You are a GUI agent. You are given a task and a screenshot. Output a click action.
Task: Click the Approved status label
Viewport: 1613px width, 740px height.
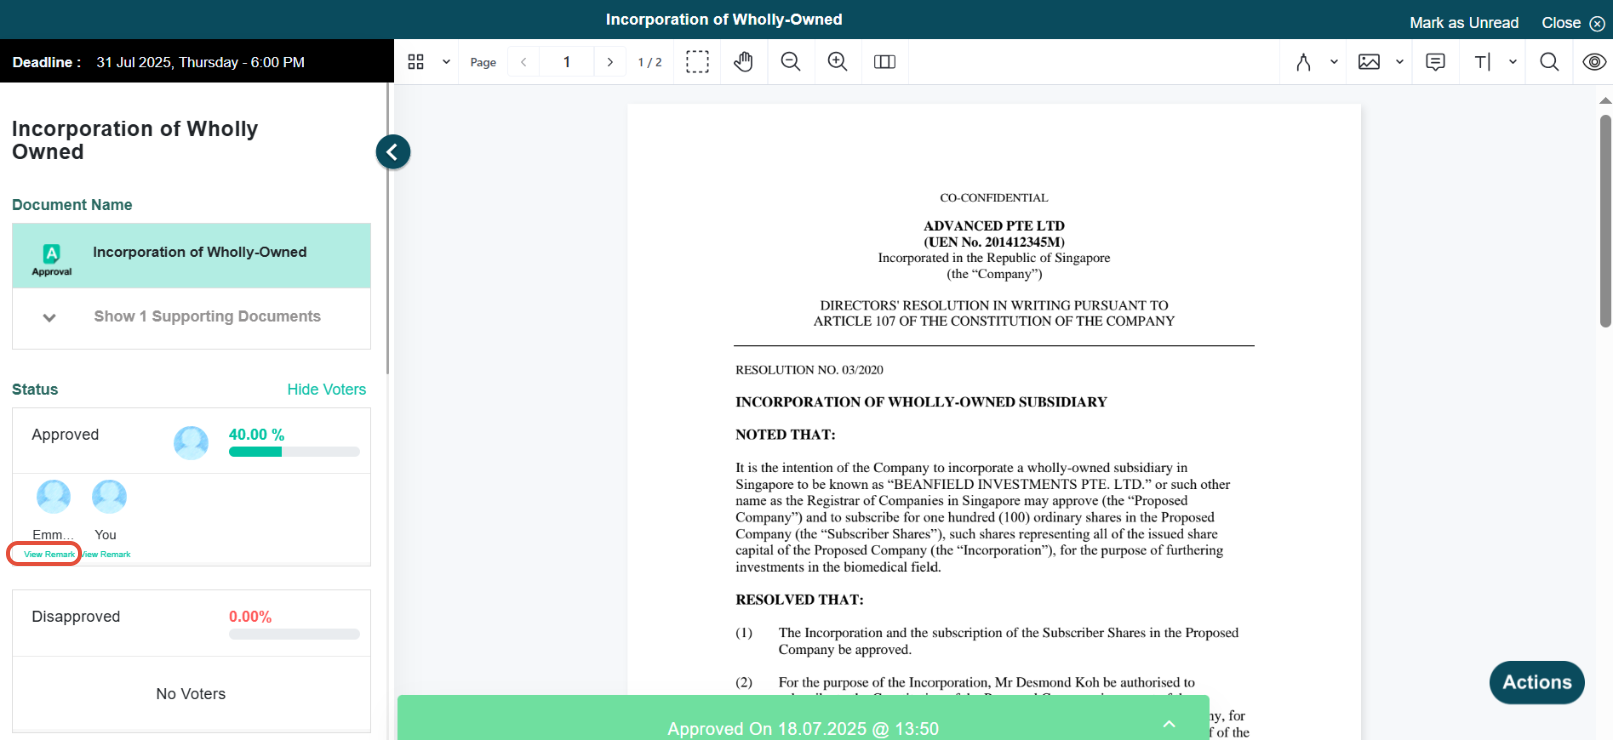pos(65,435)
